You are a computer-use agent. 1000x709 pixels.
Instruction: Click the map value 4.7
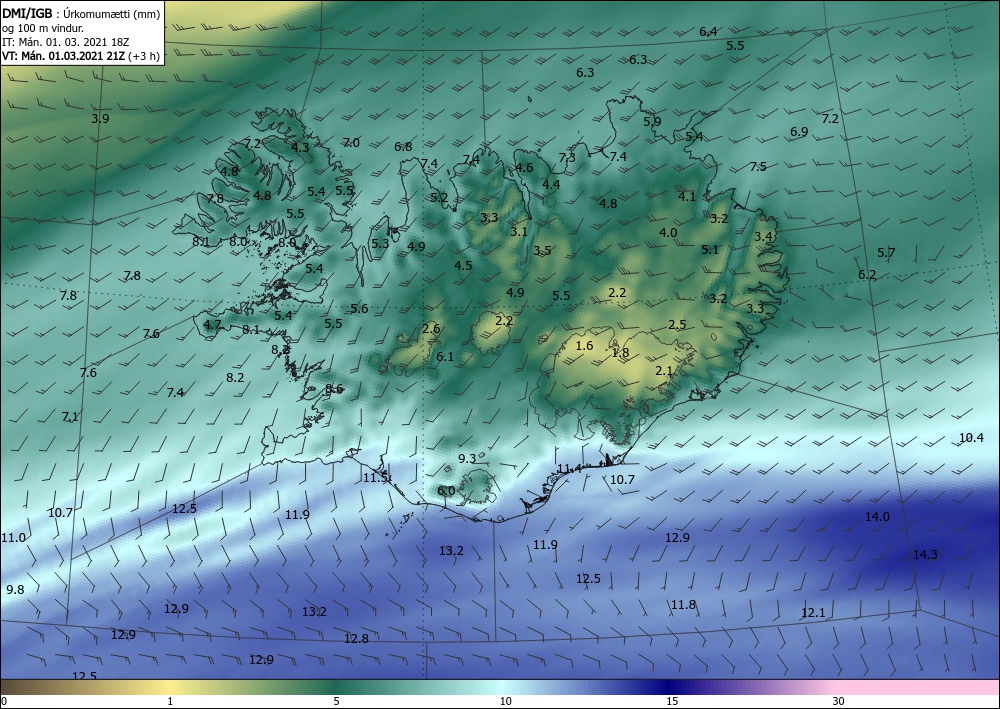click(212, 324)
